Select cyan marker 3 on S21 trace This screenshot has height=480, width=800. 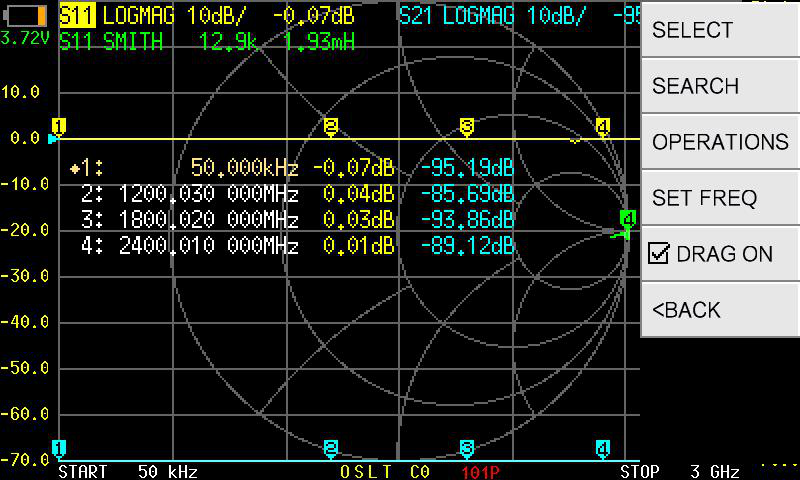pyautogui.click(x=467, y=449)
